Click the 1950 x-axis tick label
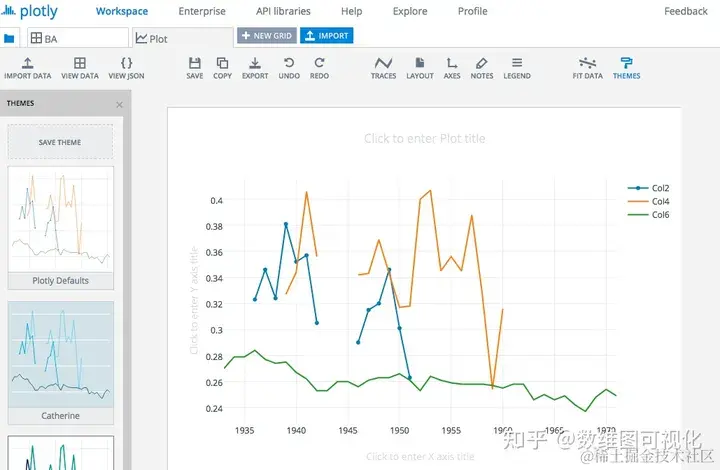The height and width of the screenshot is (470, 720). coord(399,431)
